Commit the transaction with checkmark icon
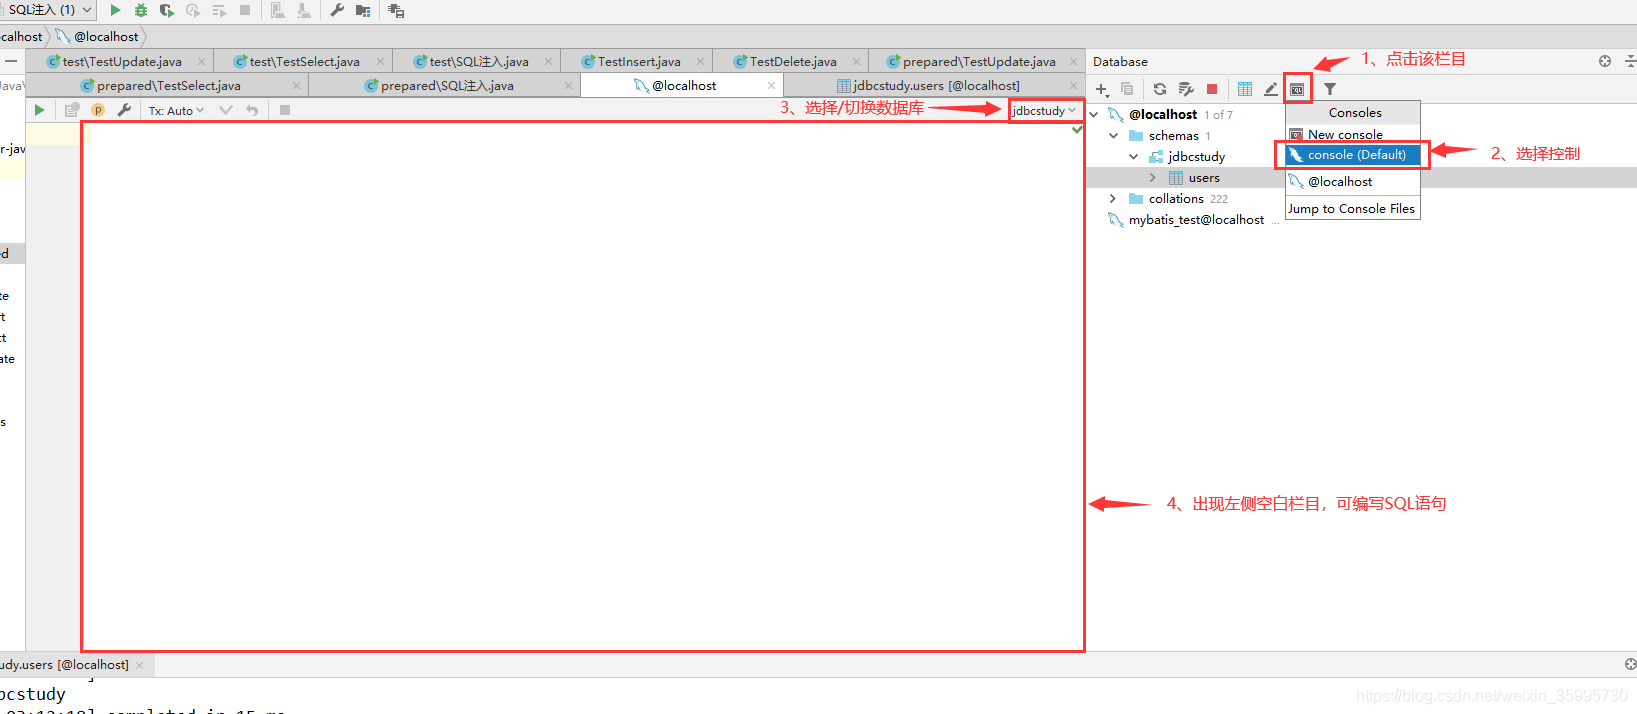This screenshot has height=714, width=1637. [226, 110]
